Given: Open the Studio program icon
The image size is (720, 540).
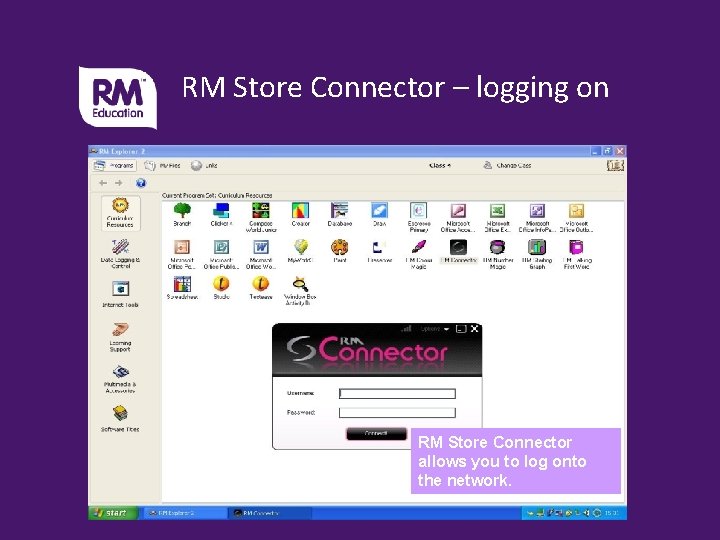Looking at the screenshot, I should point(221,288).
